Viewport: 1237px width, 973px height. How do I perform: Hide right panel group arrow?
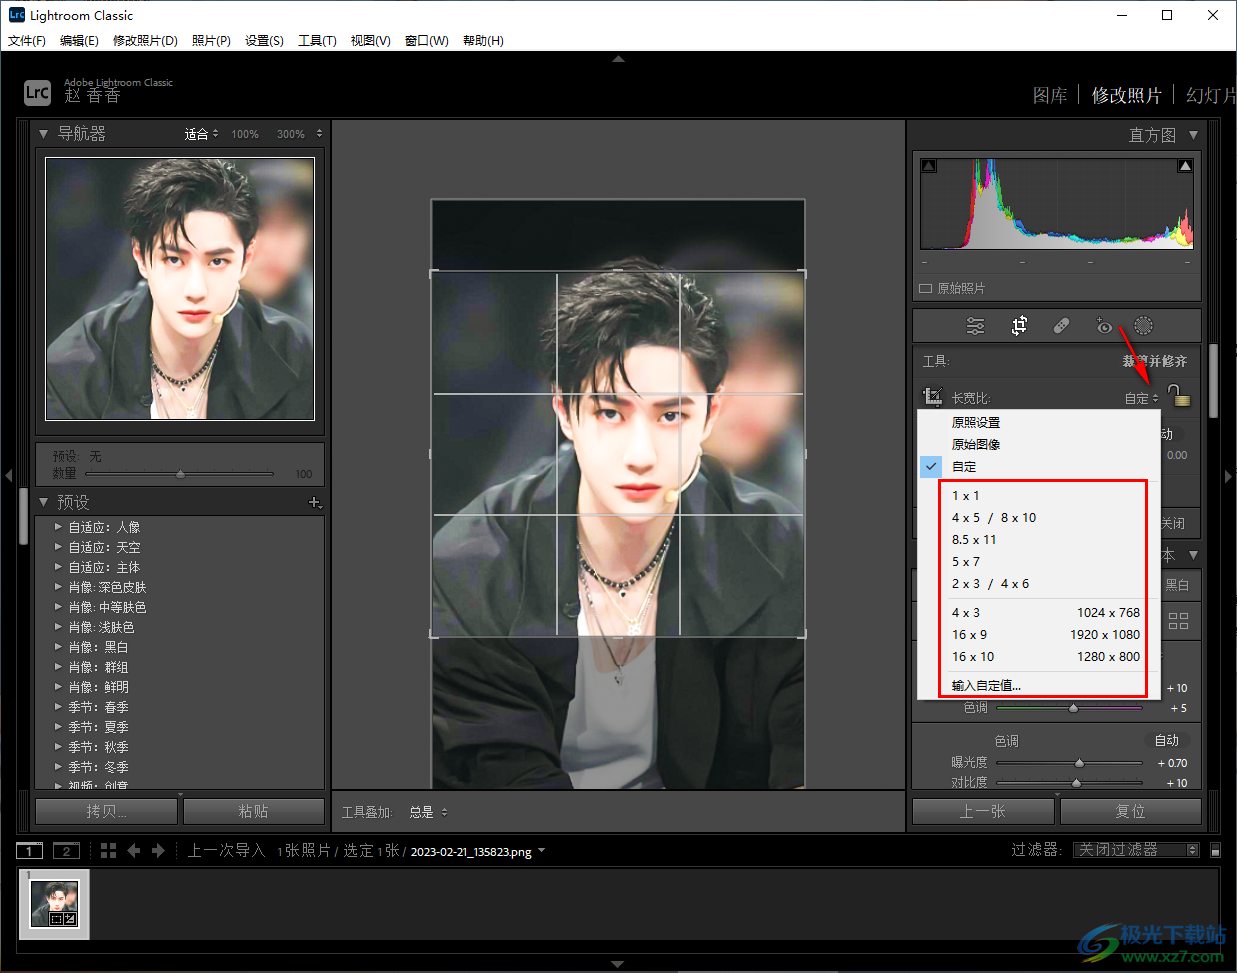1229,476
